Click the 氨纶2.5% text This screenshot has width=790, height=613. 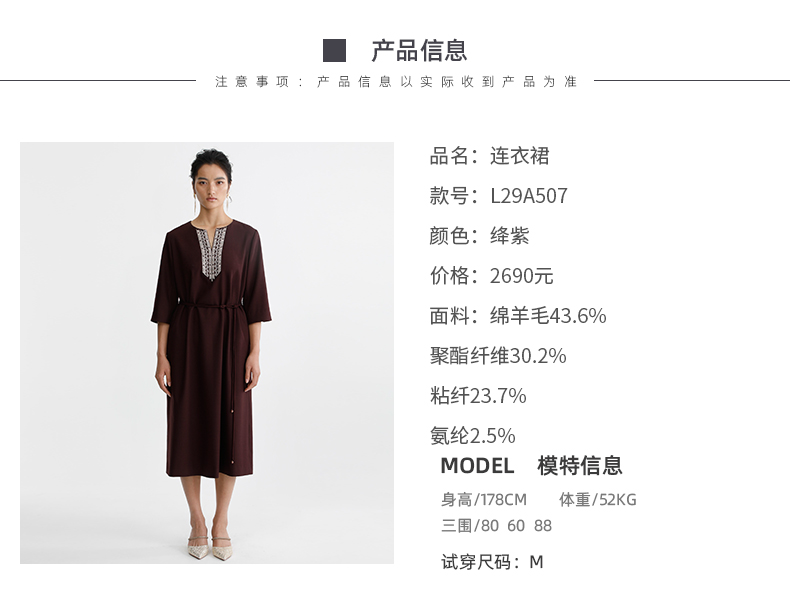[x=473, y=435]
